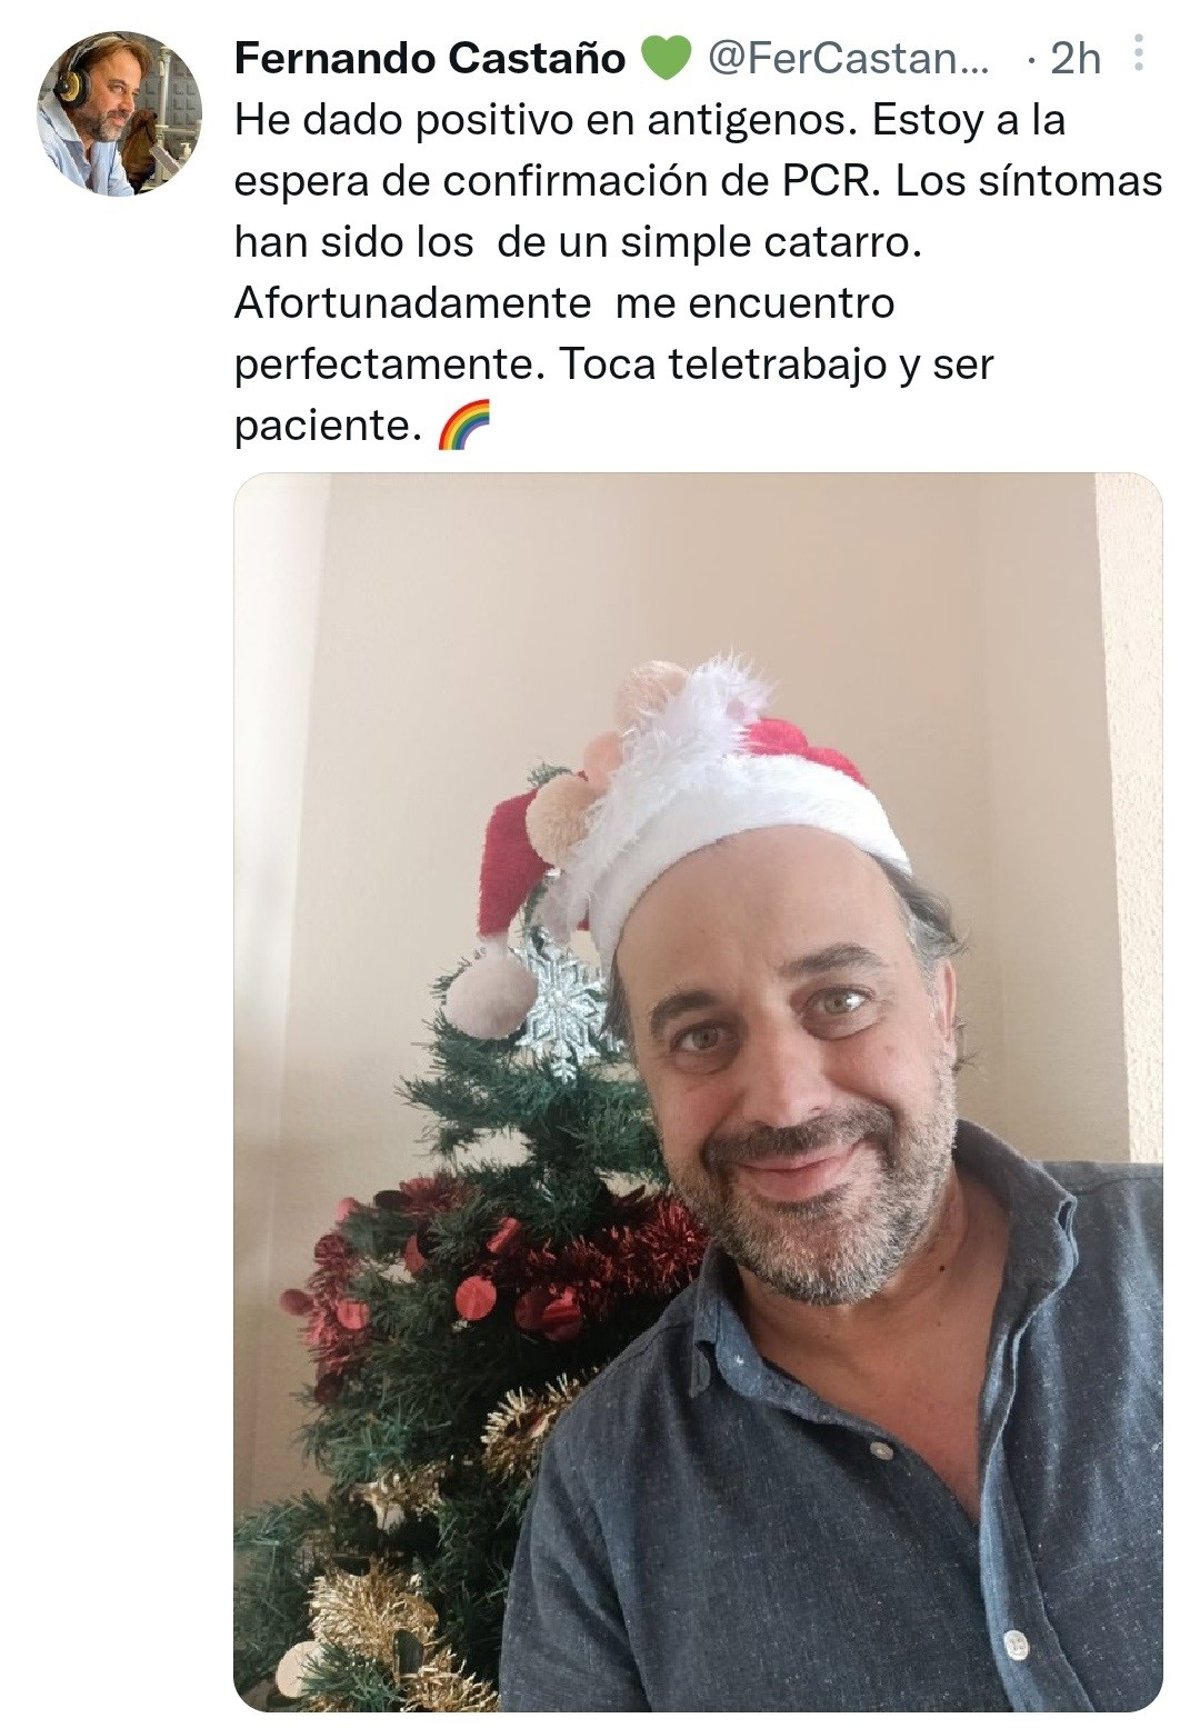
Task: Click the rainbow emoji after 'paciente.'
Action: tap(465, 425)
